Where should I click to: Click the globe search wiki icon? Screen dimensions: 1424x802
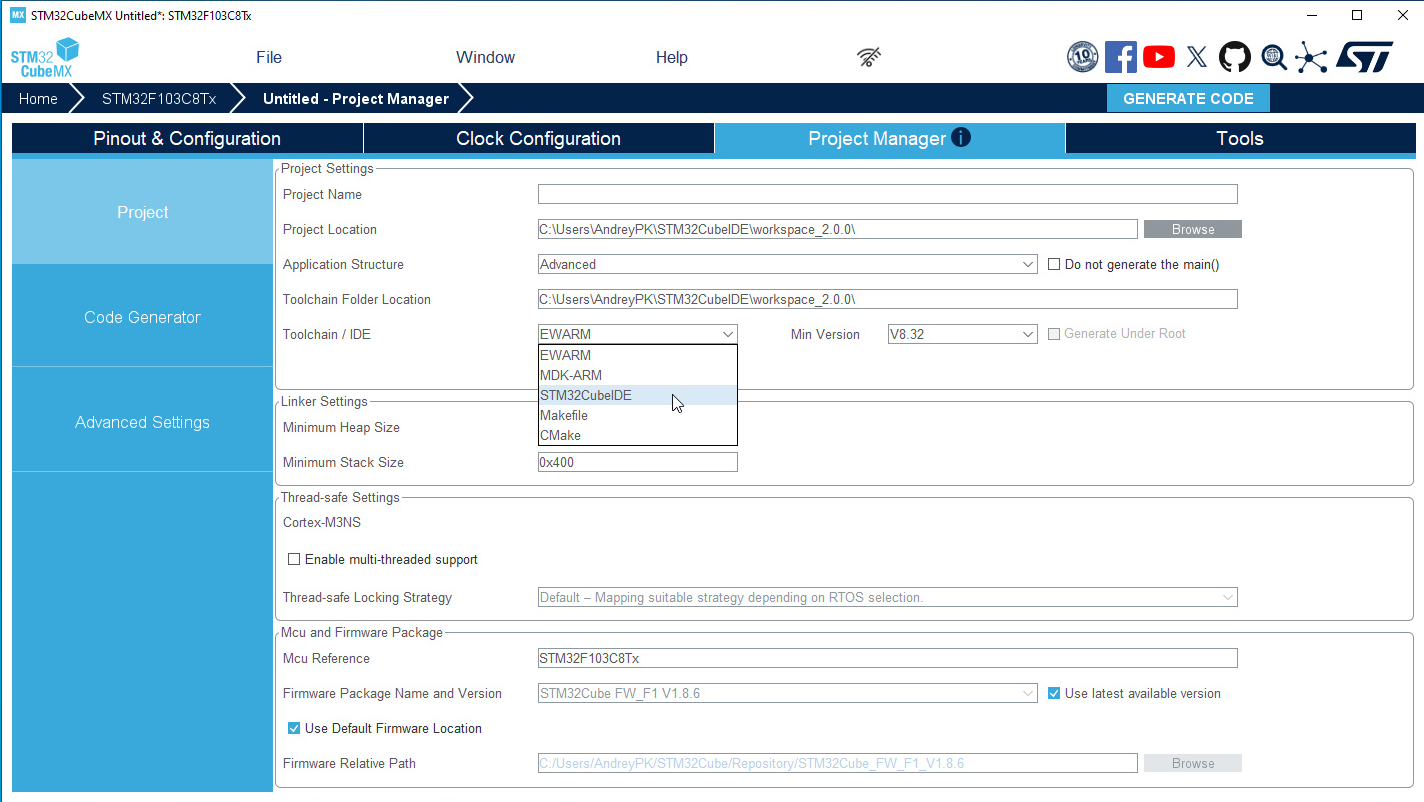click(1273, 57)
